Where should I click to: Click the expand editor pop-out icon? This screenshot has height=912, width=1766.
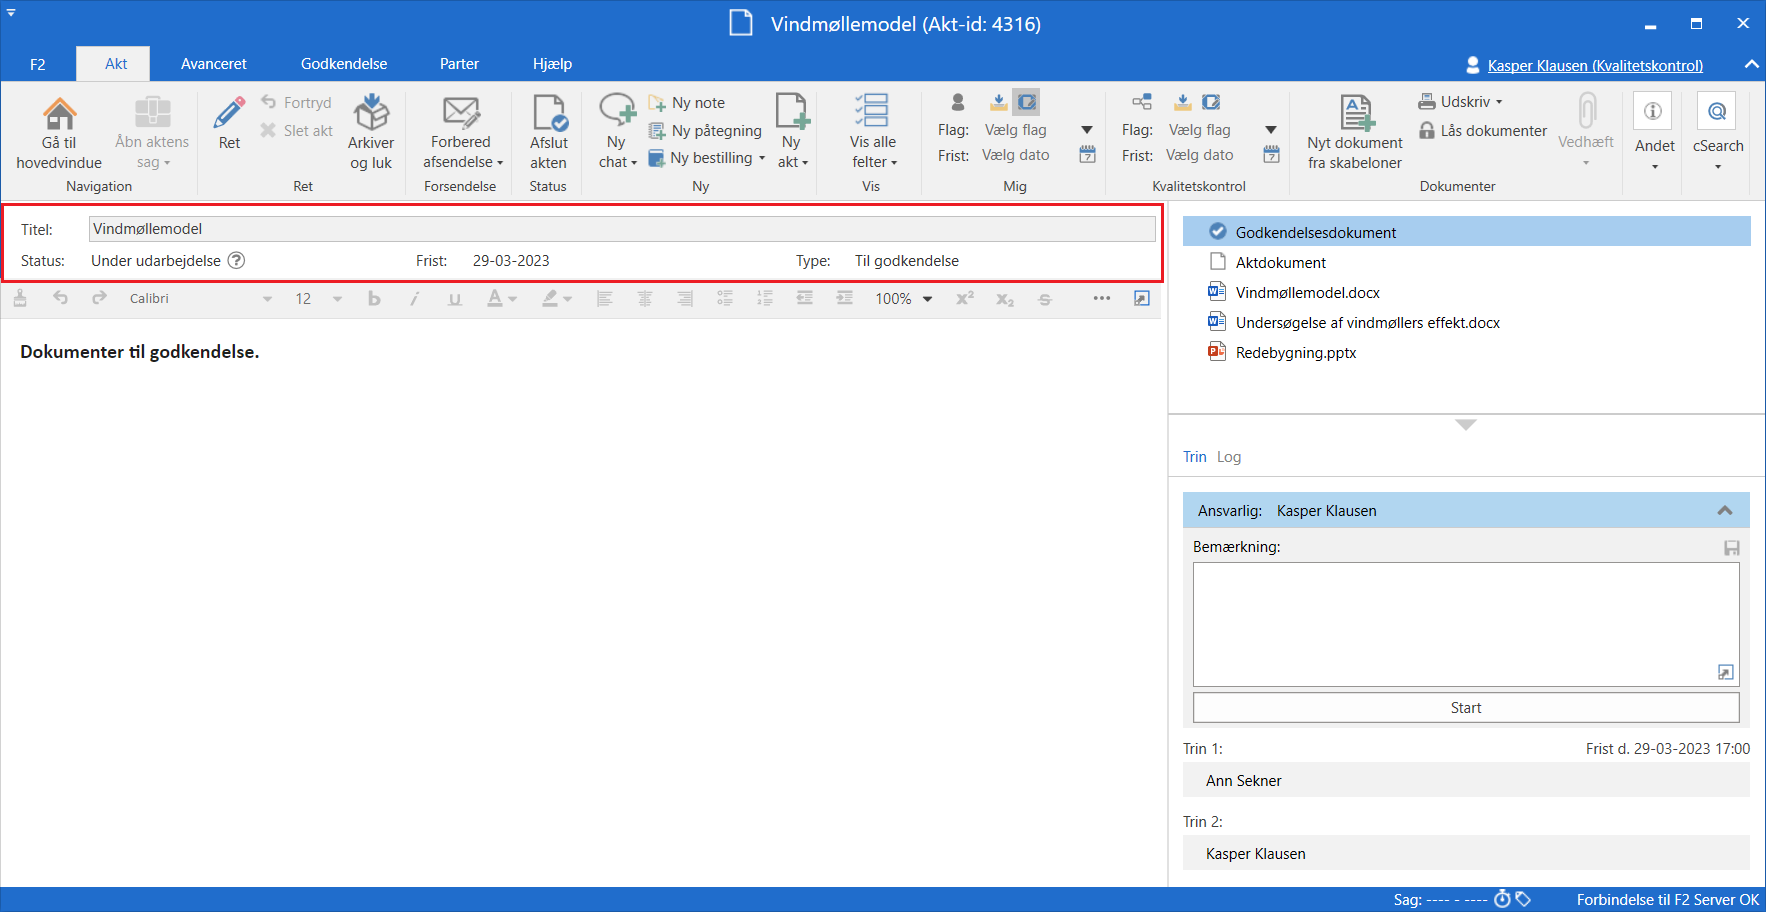pyautogui.click(x=1142, y=298)
